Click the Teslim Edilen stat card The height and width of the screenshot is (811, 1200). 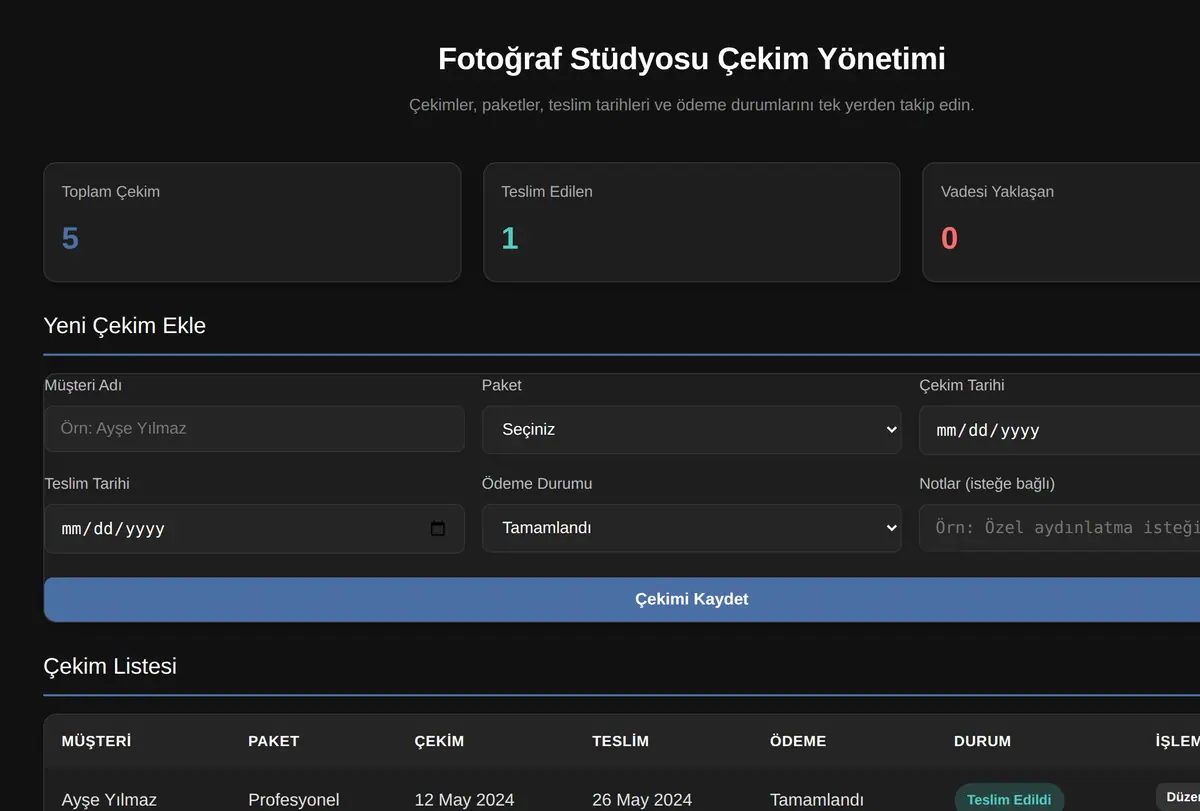point(692,222)
